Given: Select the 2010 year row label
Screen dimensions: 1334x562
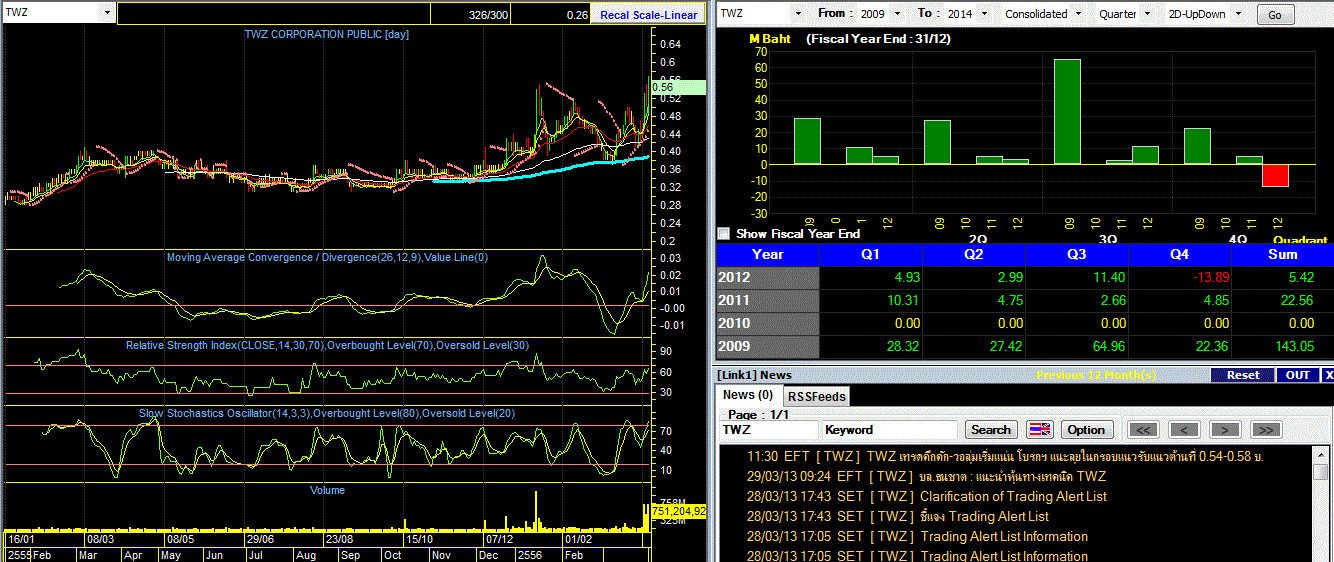Looking at the screenshot, I should 768,323.
